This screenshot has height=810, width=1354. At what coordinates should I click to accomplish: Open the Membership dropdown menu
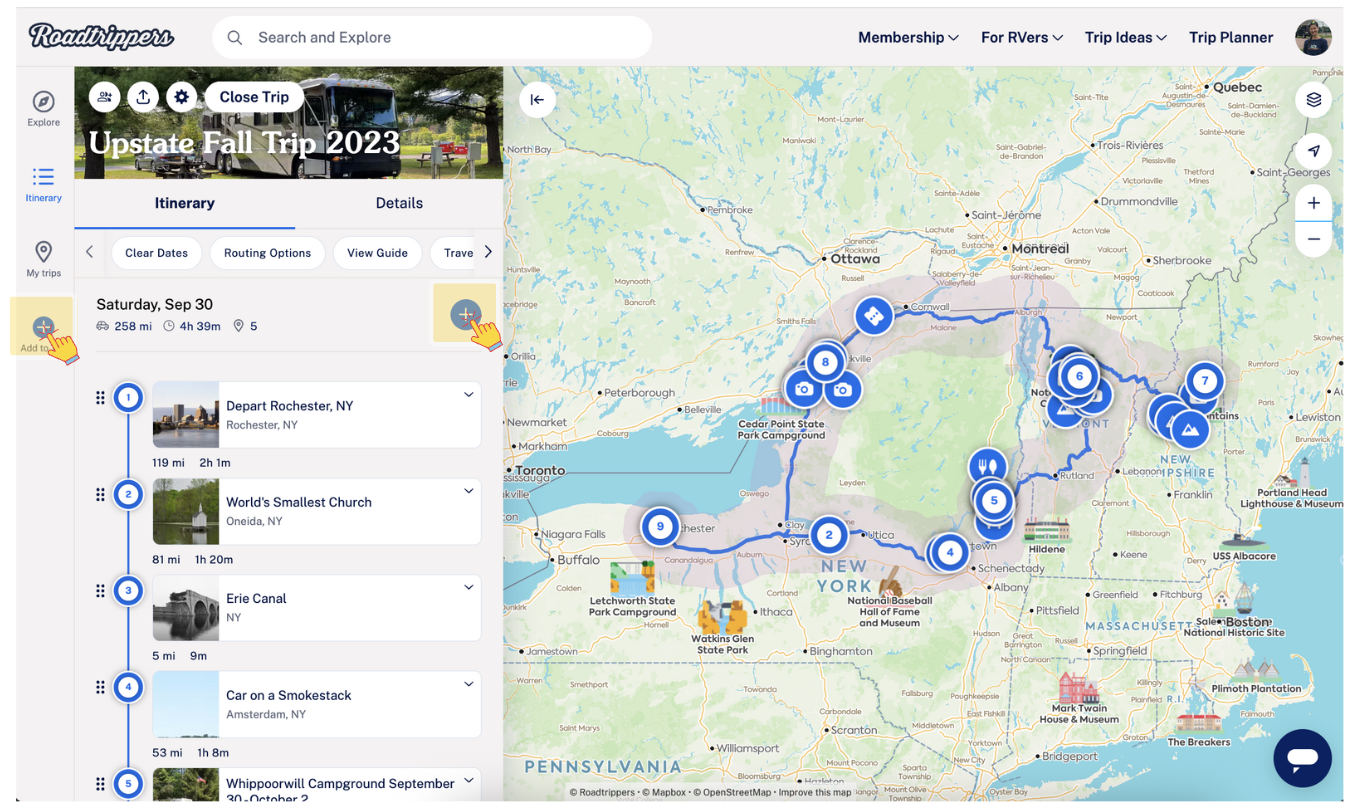click(908, 38)
